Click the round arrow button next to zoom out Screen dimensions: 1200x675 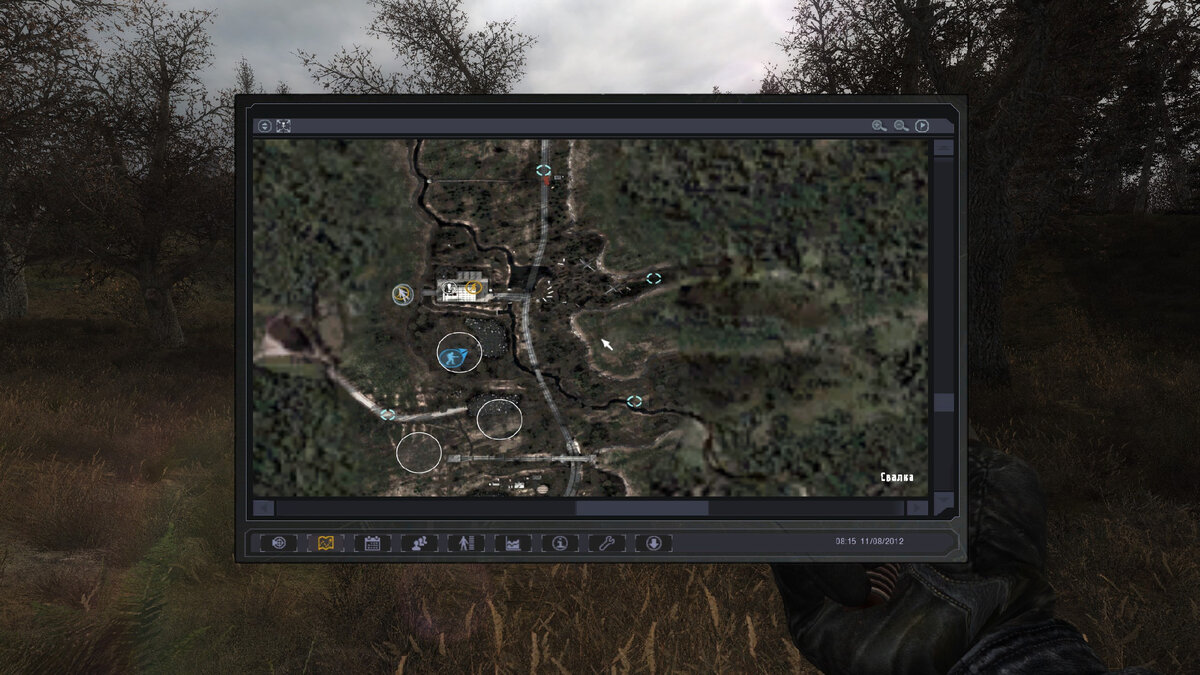922,126
